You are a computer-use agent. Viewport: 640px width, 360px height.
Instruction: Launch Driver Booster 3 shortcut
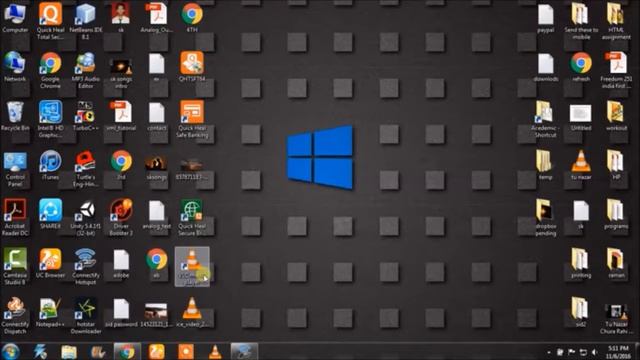coord(121,218)
